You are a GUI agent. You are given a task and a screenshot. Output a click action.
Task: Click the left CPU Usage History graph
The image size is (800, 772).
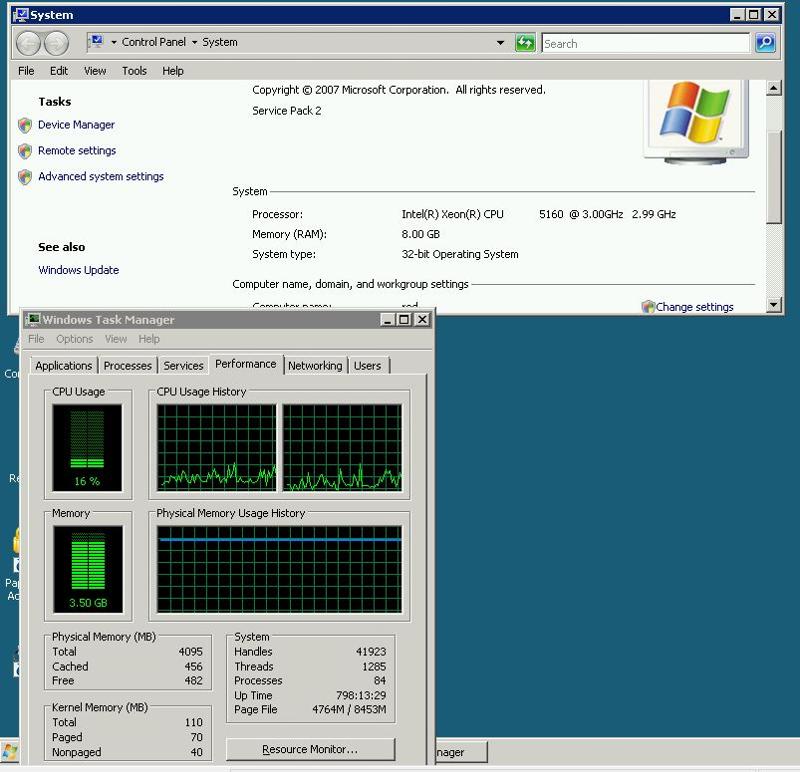click(x=217, y=447)
